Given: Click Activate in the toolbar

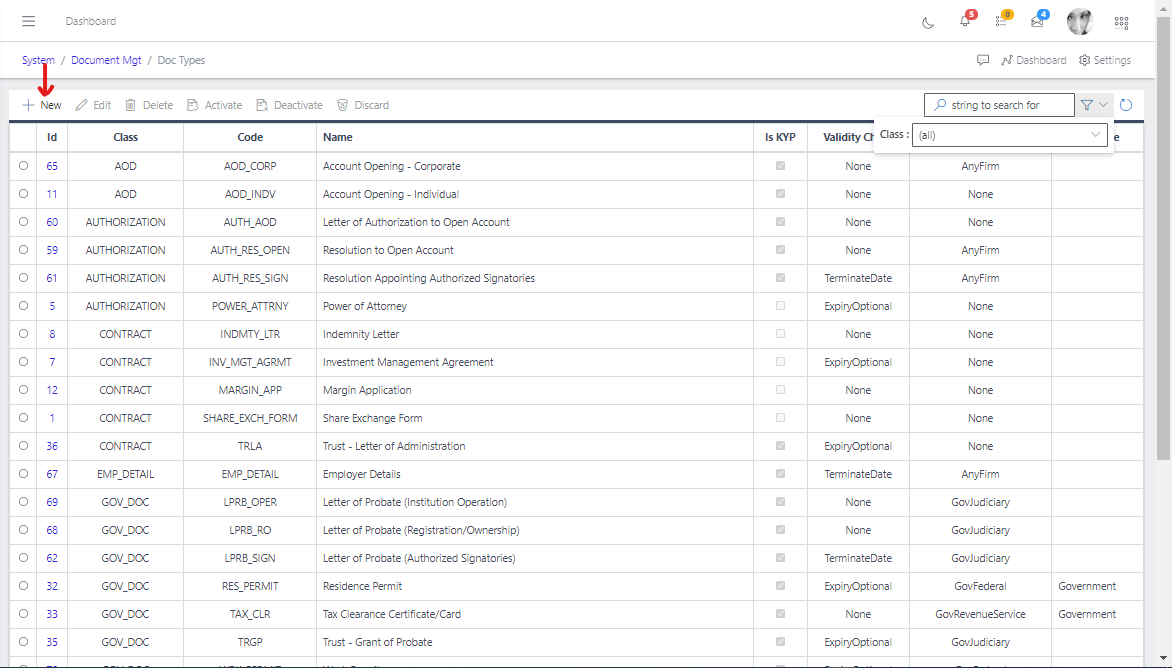Looking at the screenshot, I should [215, 105].
